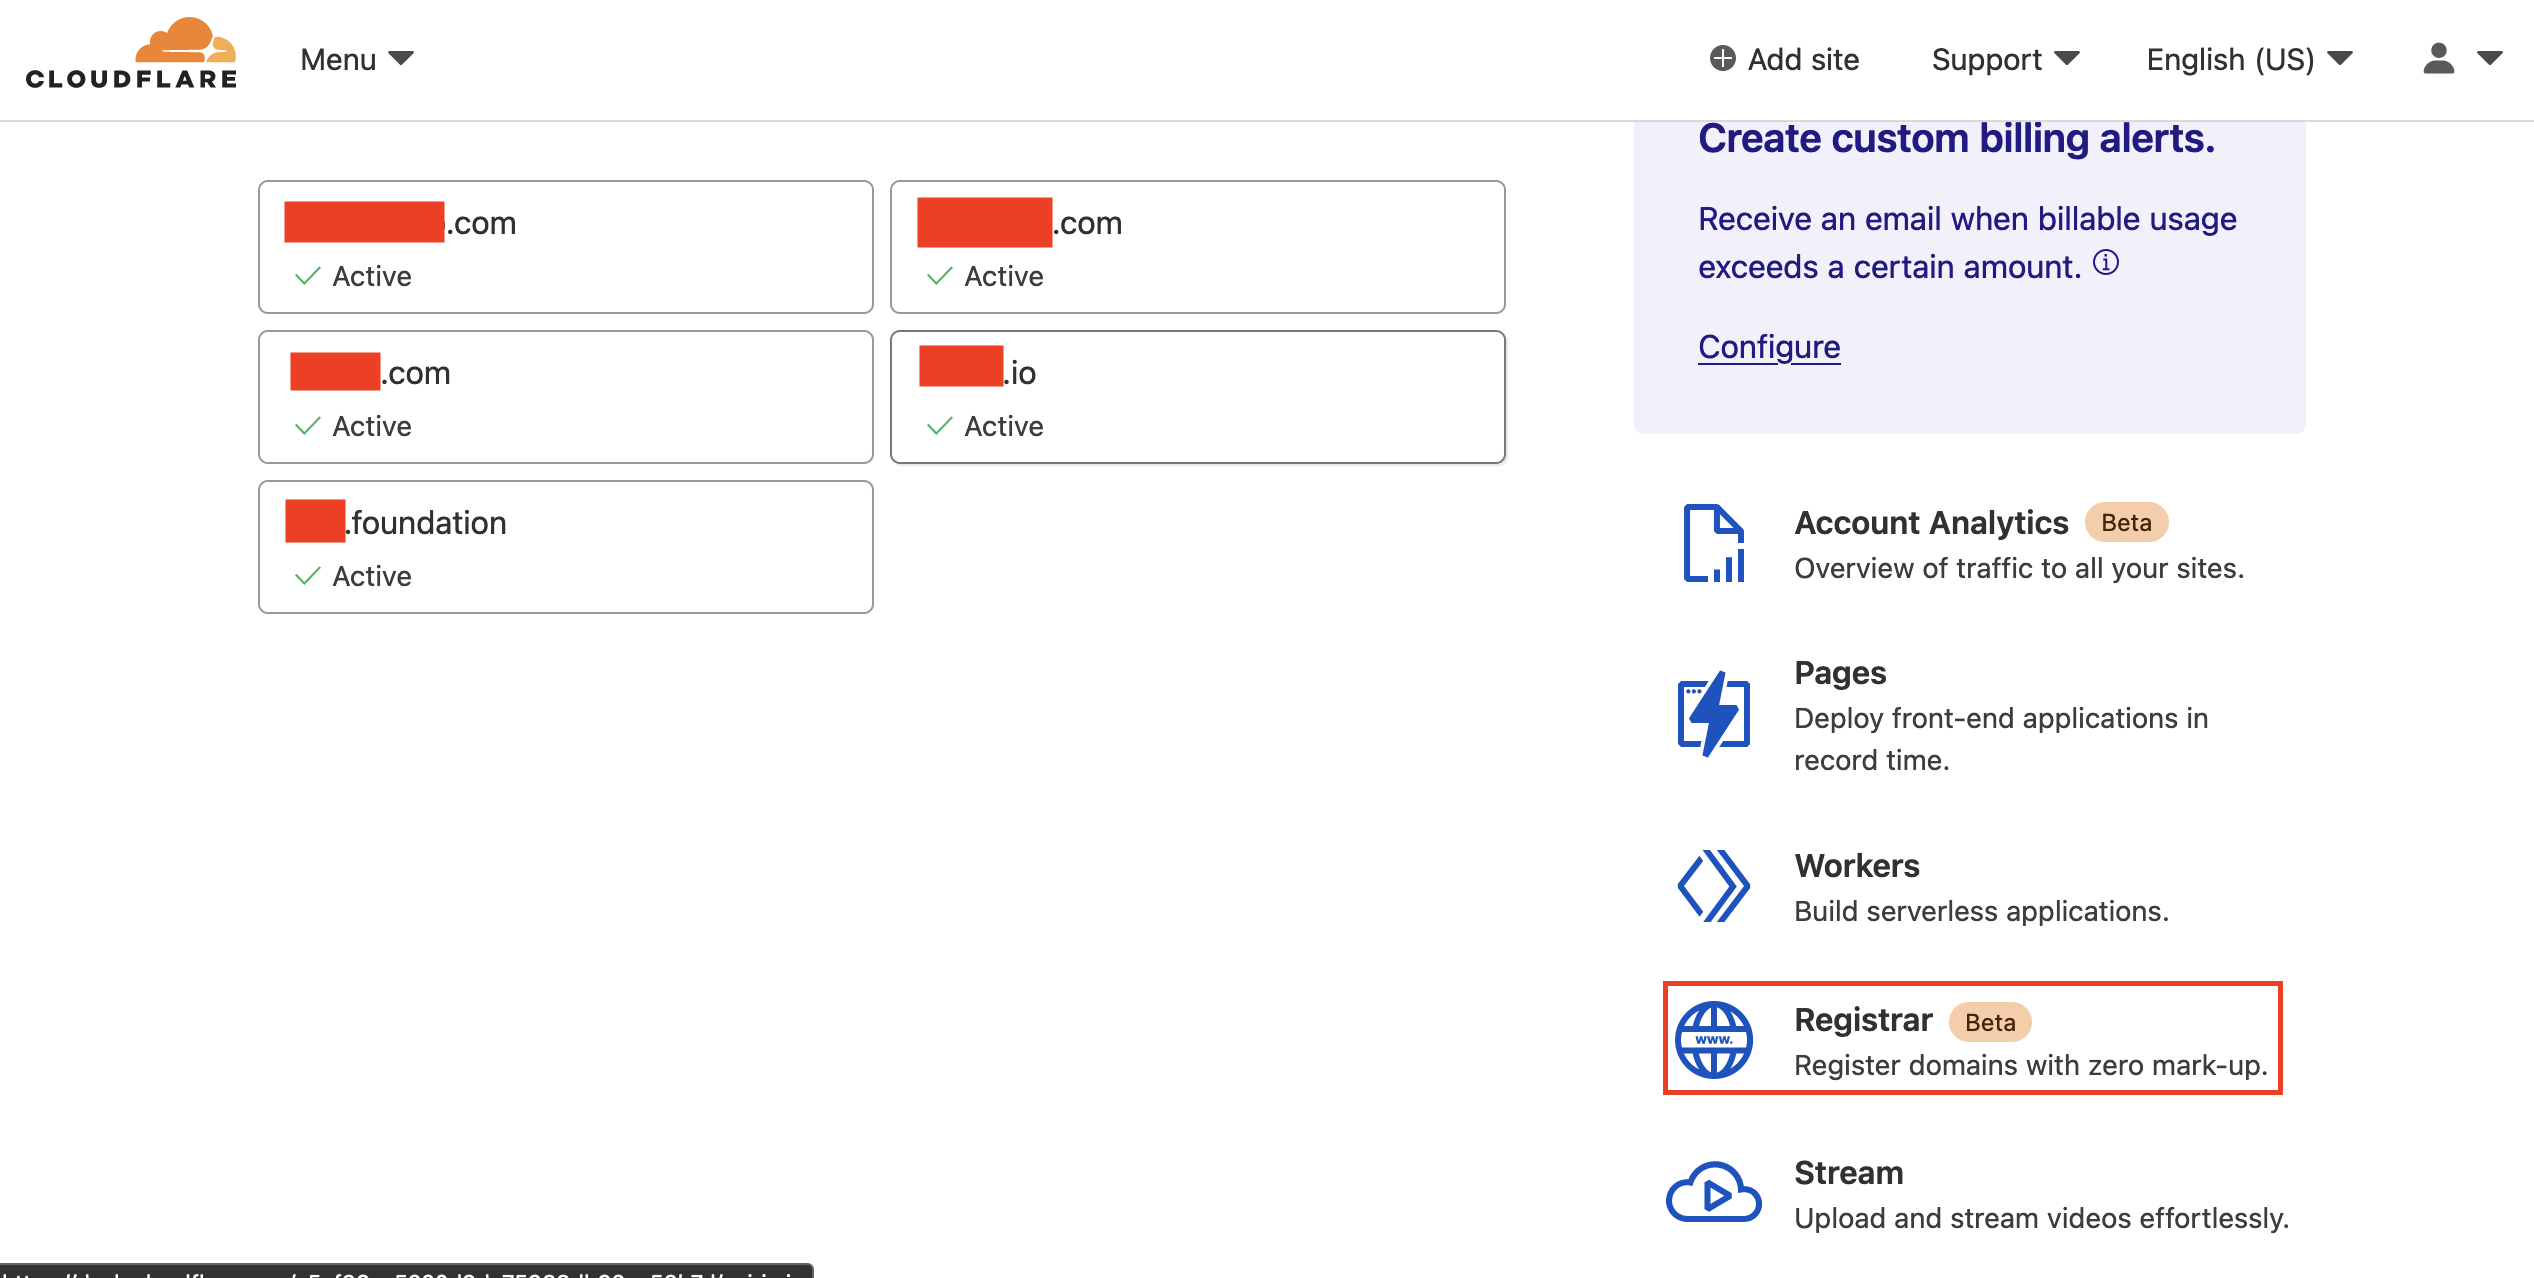The image size is (2534, 1278).
Task: Click the Add site button
Action: (1784, 60)
